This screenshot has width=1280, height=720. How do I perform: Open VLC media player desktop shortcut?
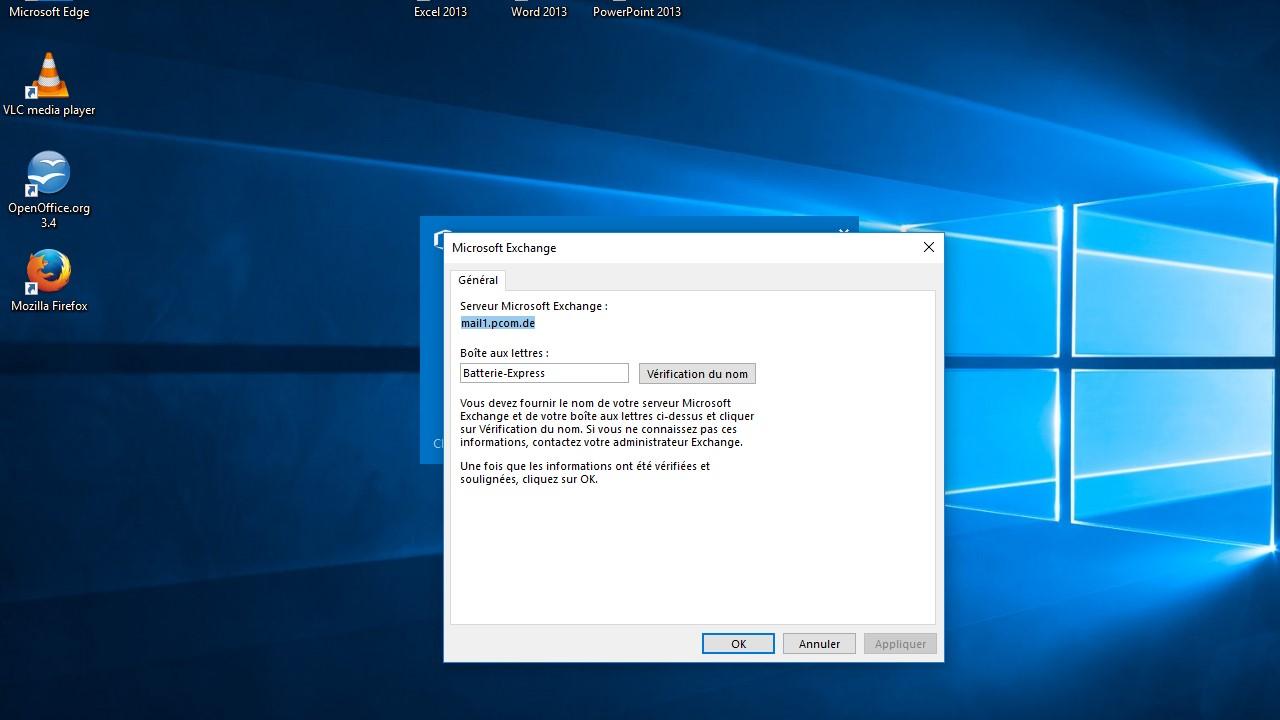click(x=49, y=85)
